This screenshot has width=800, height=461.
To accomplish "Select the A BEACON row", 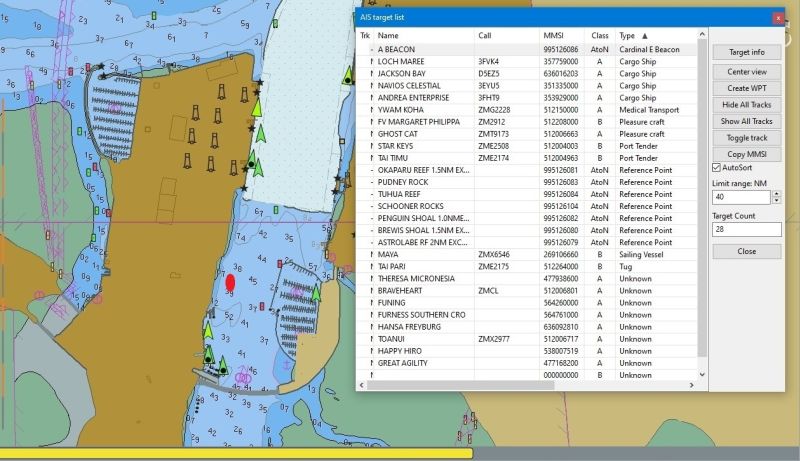I will click(x=527, y=49).
